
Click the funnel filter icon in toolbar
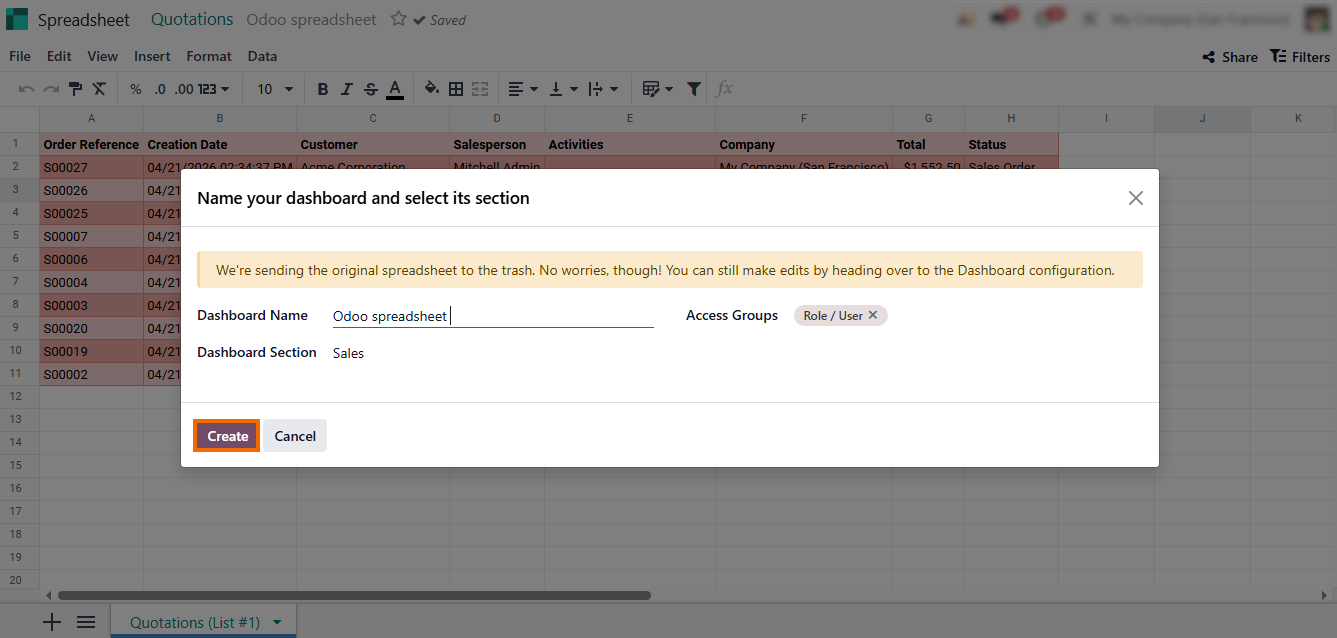pos(694,89)
